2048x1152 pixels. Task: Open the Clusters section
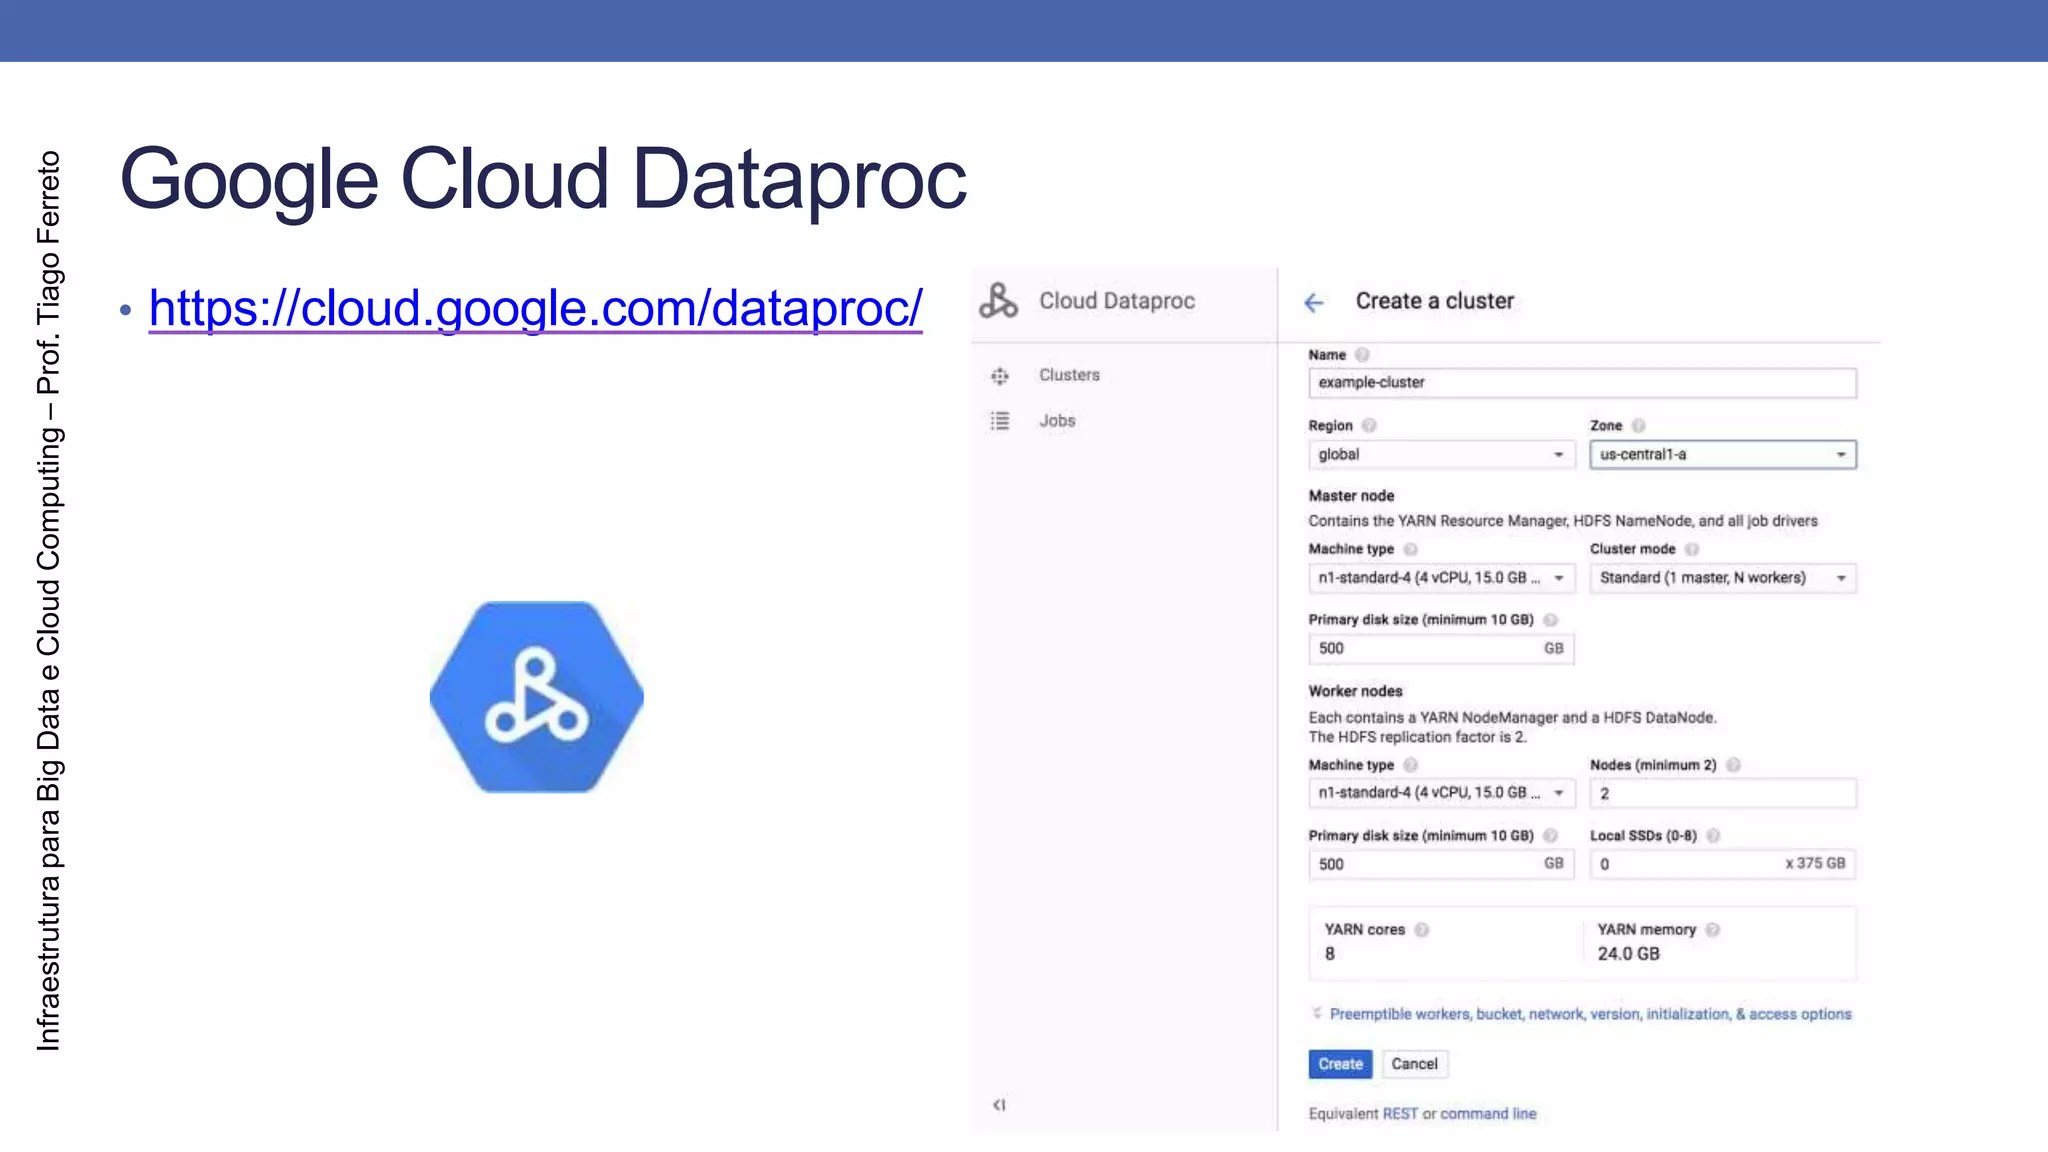1069,375
